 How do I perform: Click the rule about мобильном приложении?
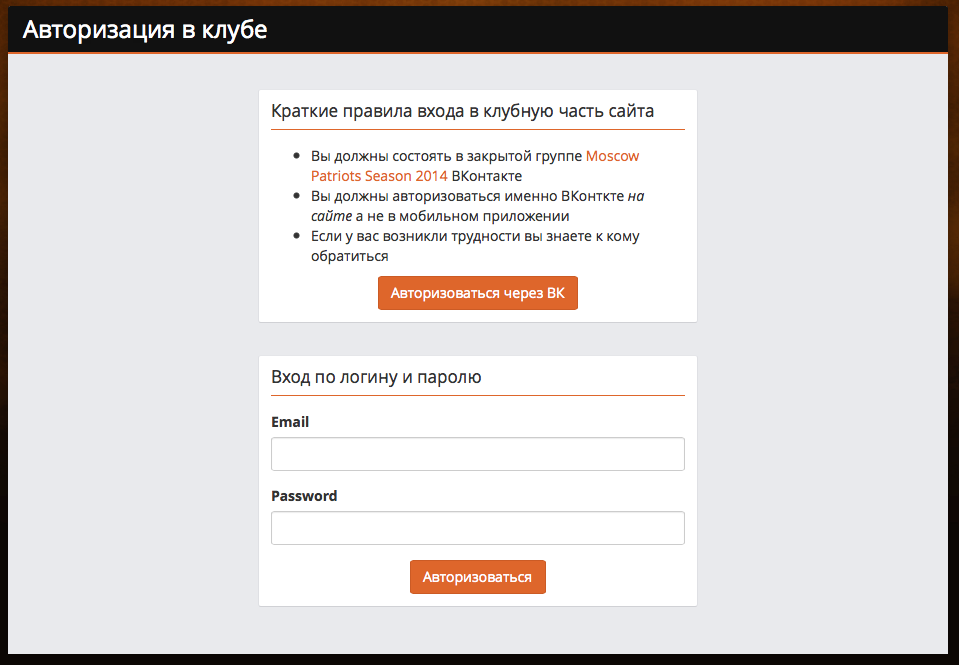point(478,206)
